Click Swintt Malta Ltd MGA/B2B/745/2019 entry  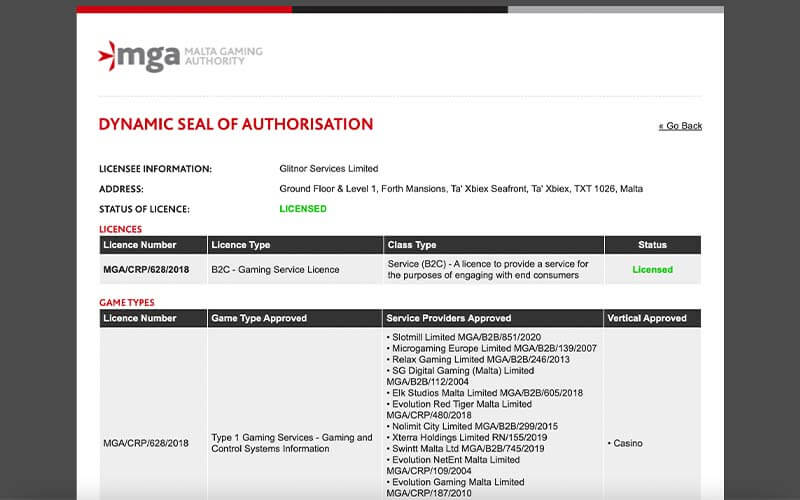point(465,448)
